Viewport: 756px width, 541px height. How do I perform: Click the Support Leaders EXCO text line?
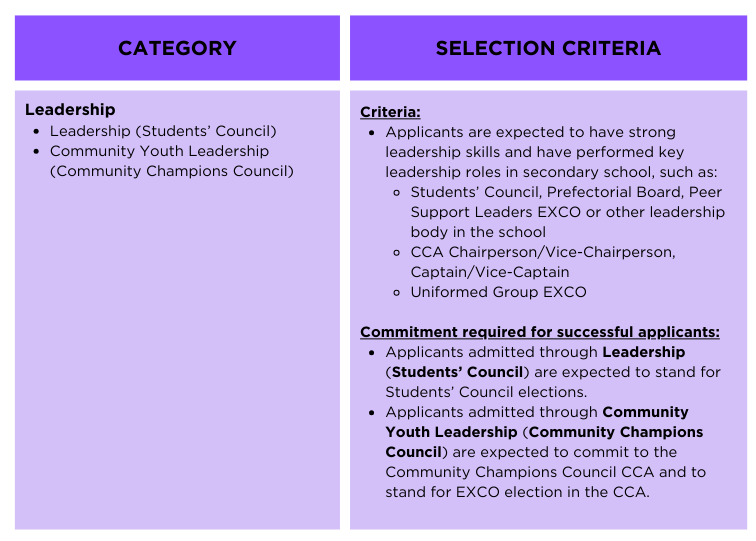click(567, 212)
